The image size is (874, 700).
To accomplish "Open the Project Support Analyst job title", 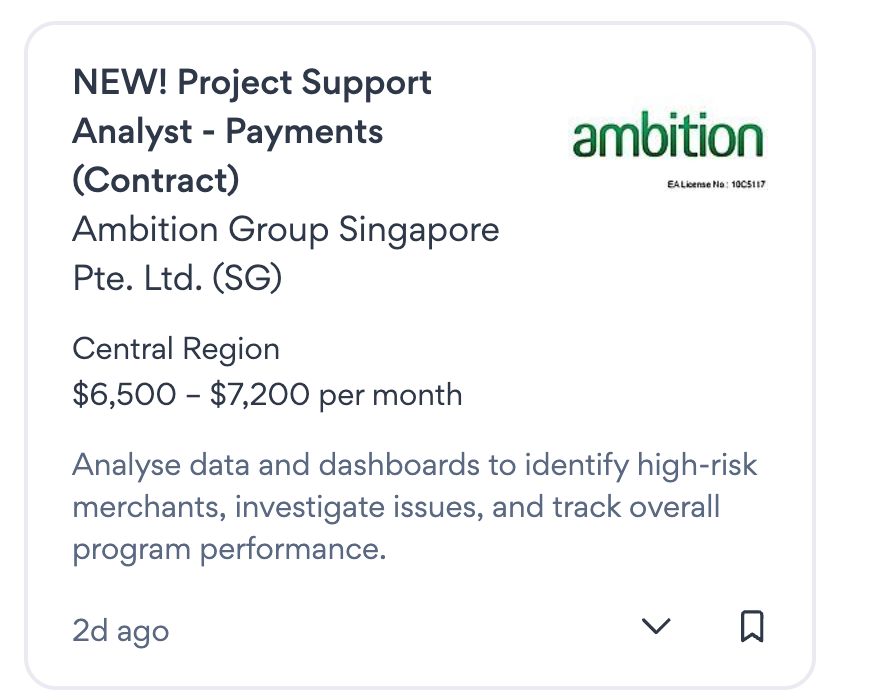I will [x=252, y=131].
